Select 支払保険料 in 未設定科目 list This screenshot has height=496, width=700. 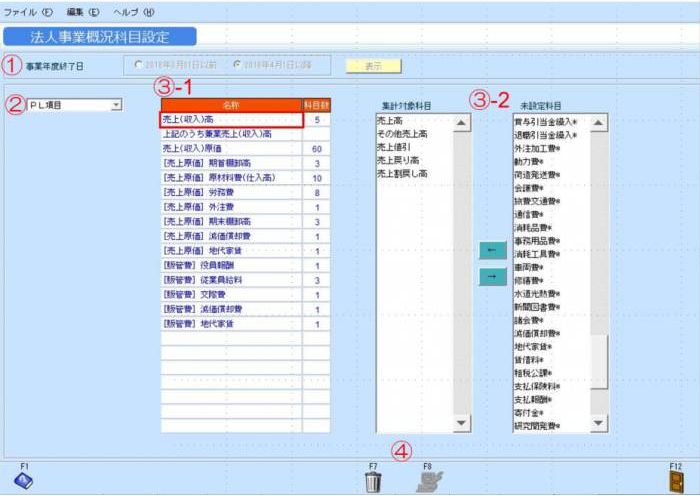pyautogui.click(x=537, y=386)
